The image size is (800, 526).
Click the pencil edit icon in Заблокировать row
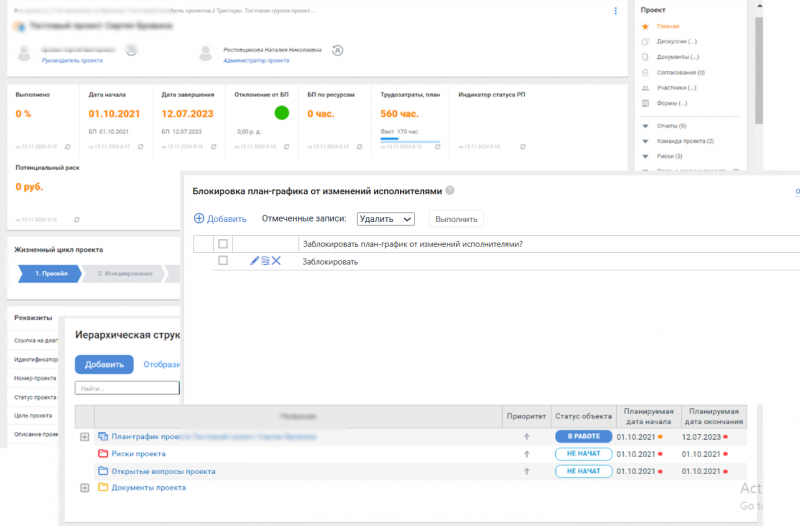tap(254, 261)
